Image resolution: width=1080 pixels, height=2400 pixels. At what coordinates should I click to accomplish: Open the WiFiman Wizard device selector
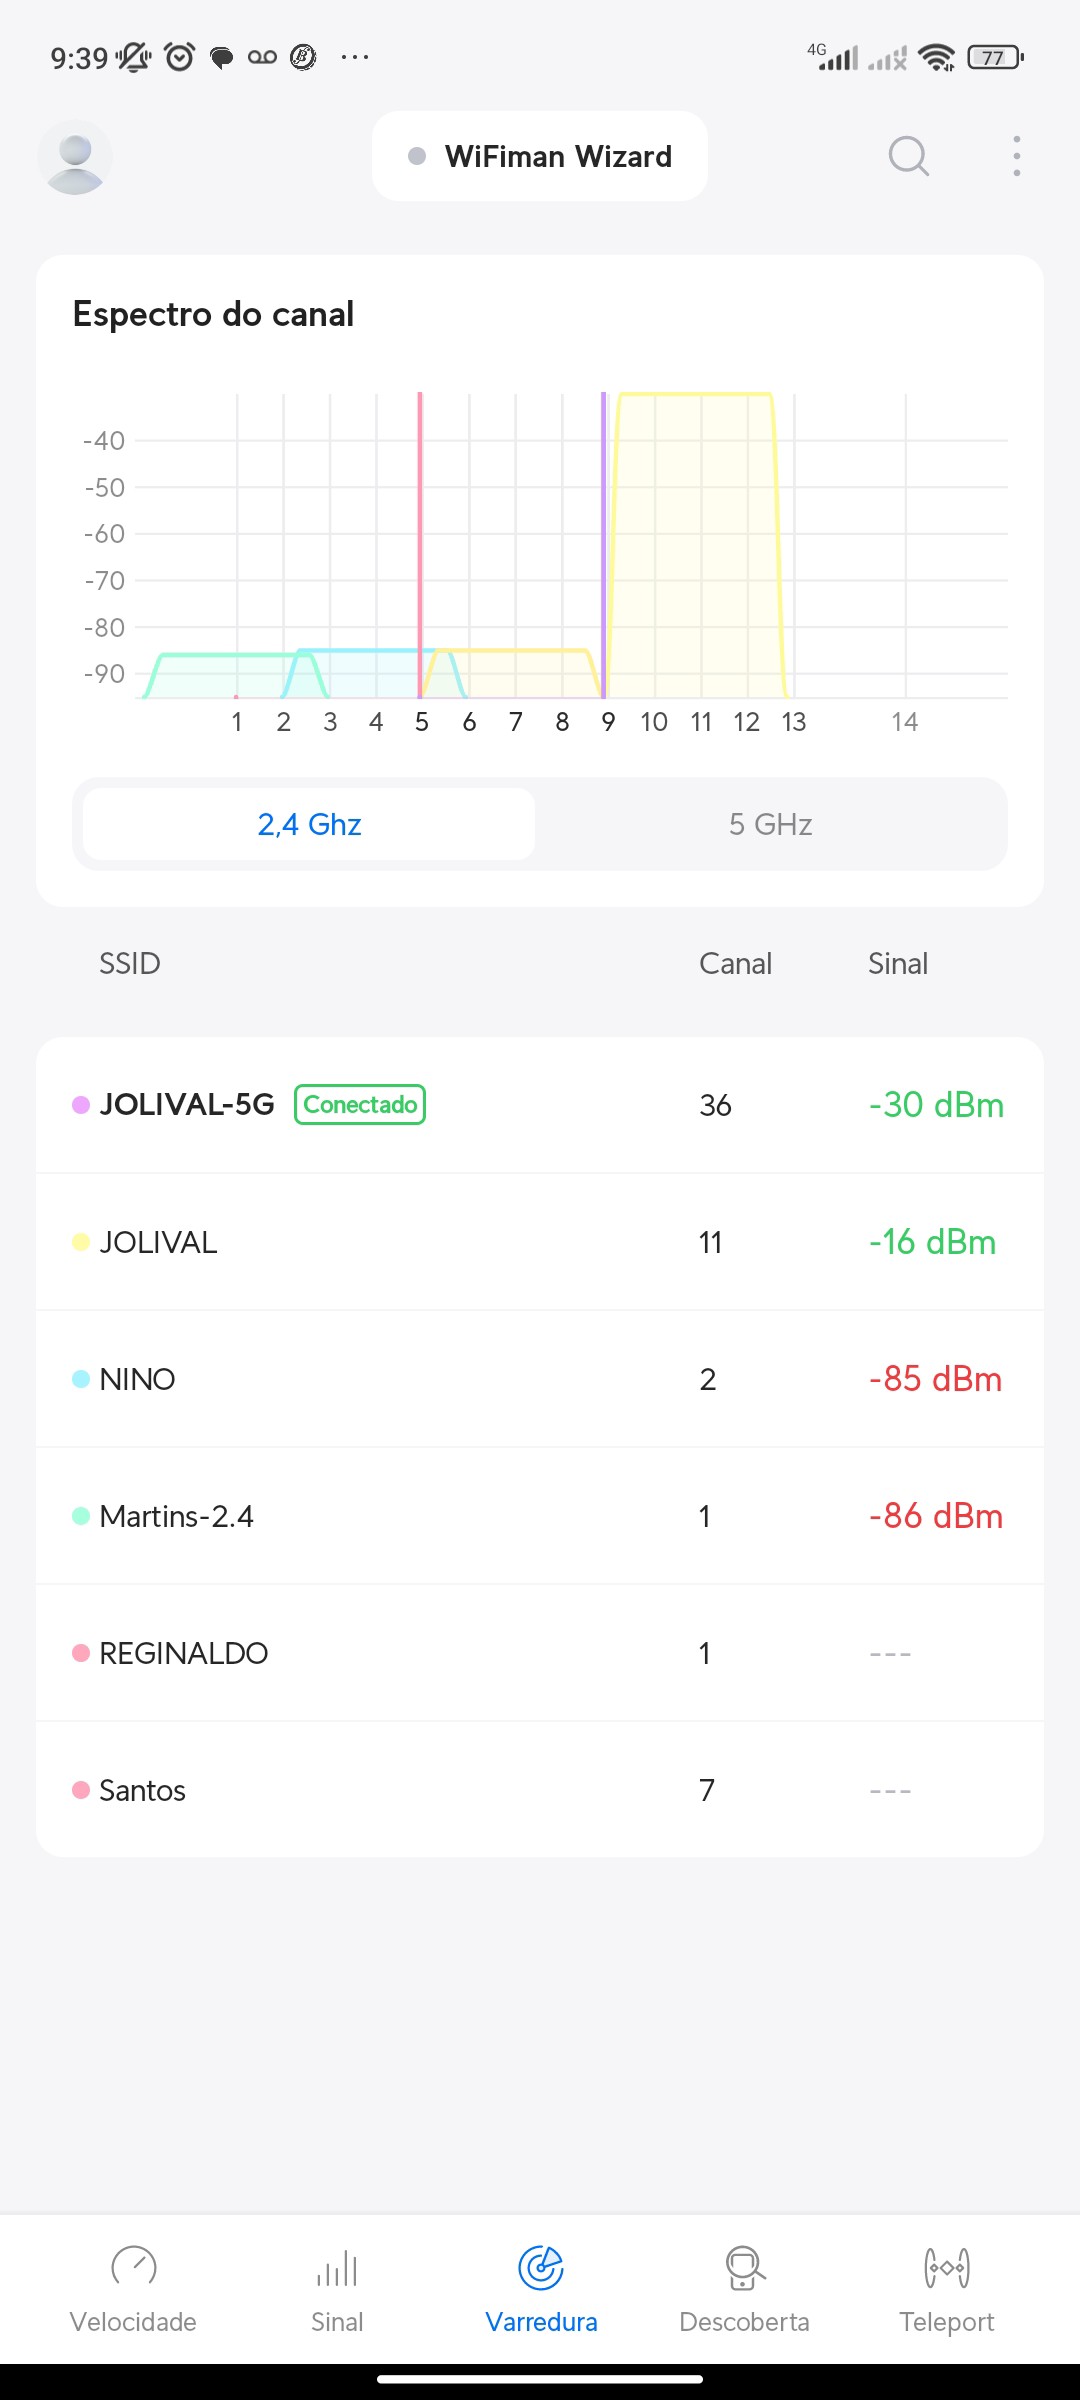point(540,156)
